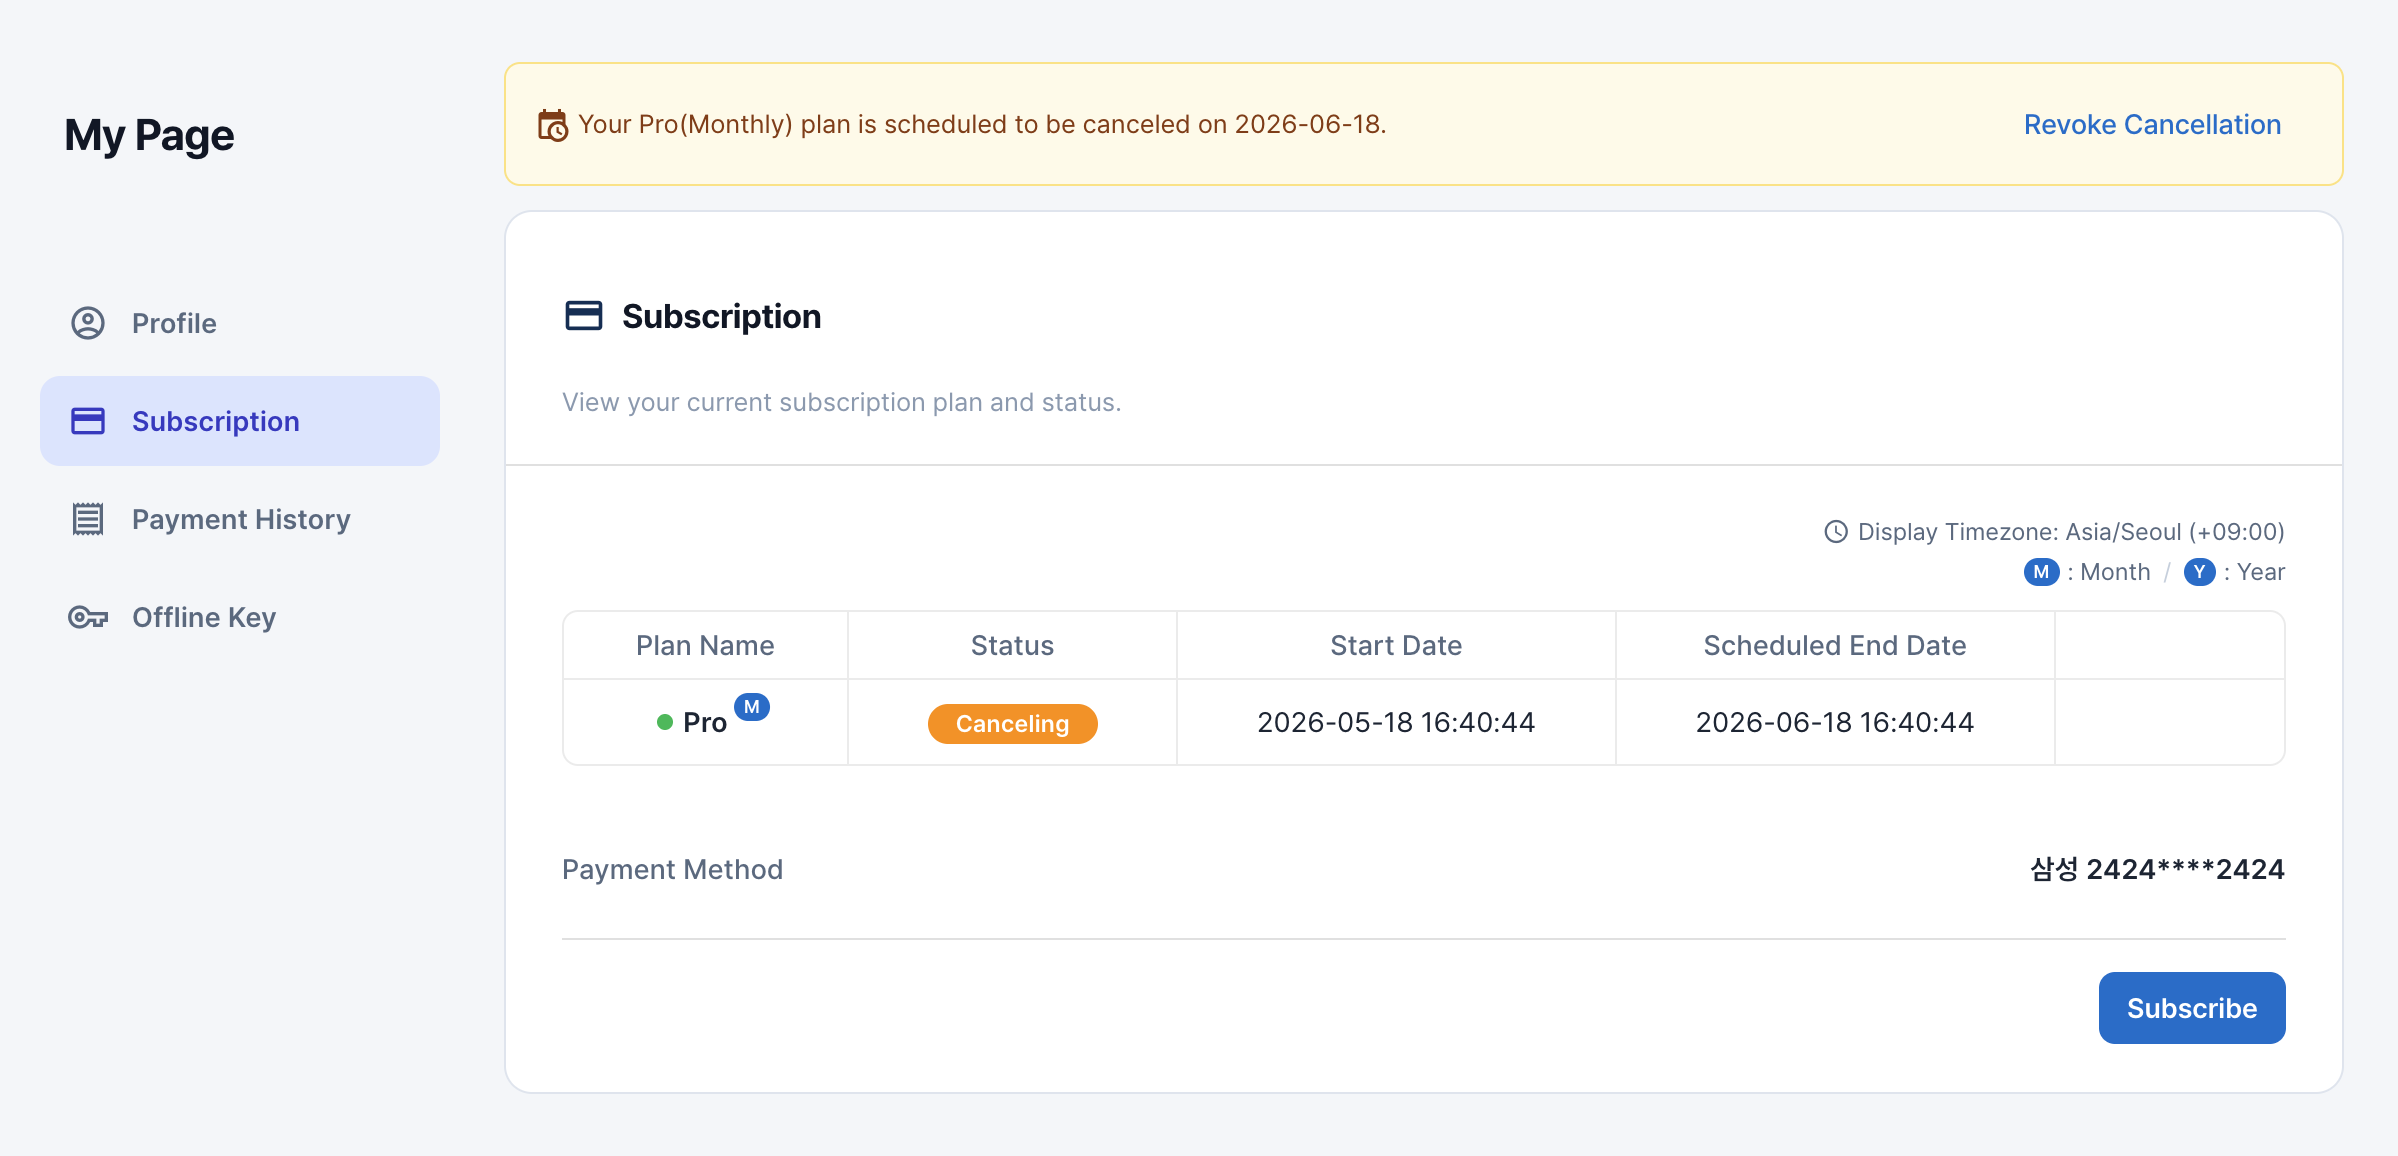The height and width of the screenshot is (1156, 2398).
Task: Click the calendar-clock icon in cancellation banner
Action: (x=553, y=125)
